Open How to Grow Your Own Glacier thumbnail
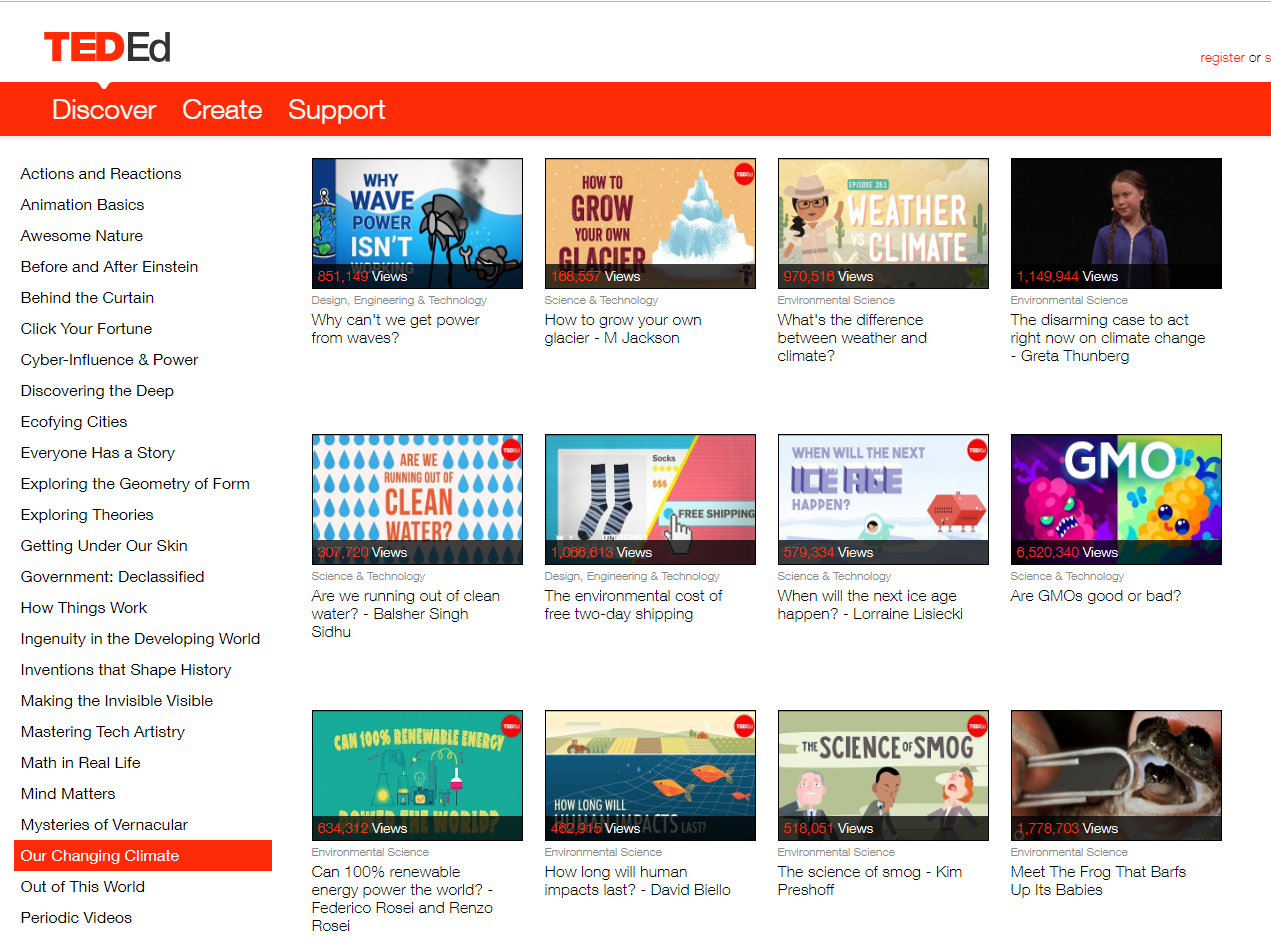 [650, 223]
